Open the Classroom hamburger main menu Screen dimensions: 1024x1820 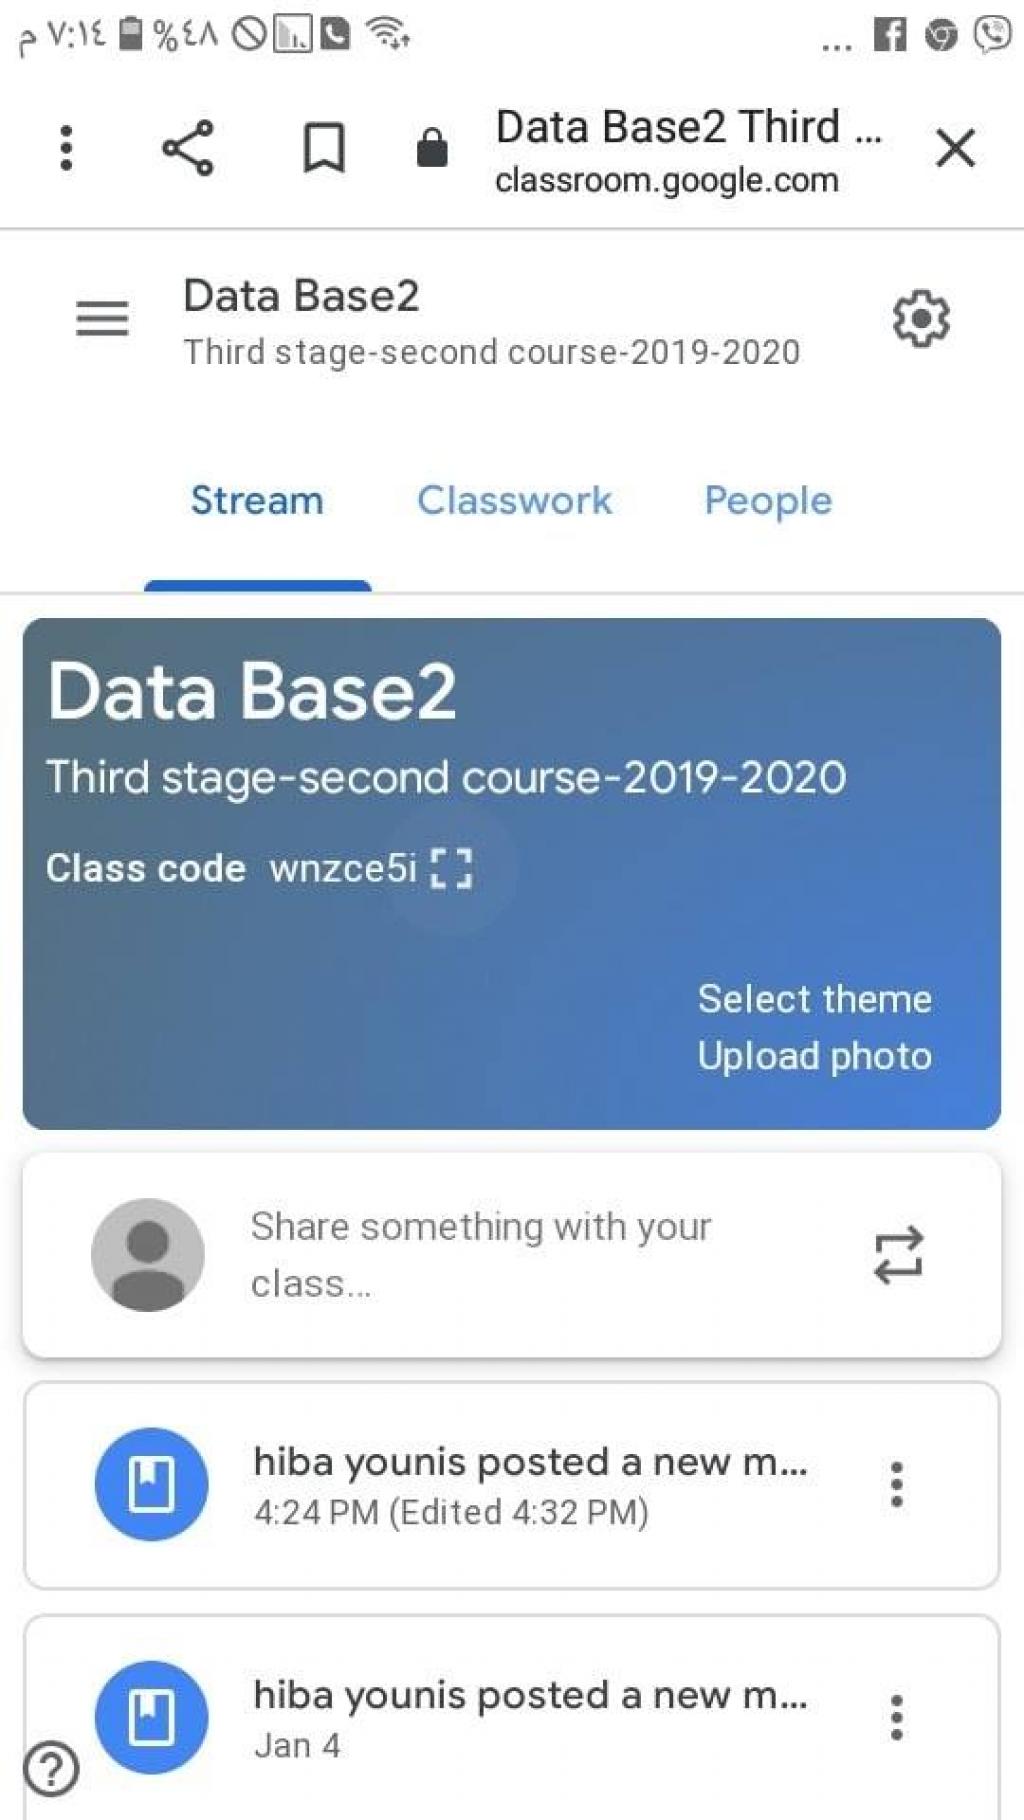click(x=102, y=319)
